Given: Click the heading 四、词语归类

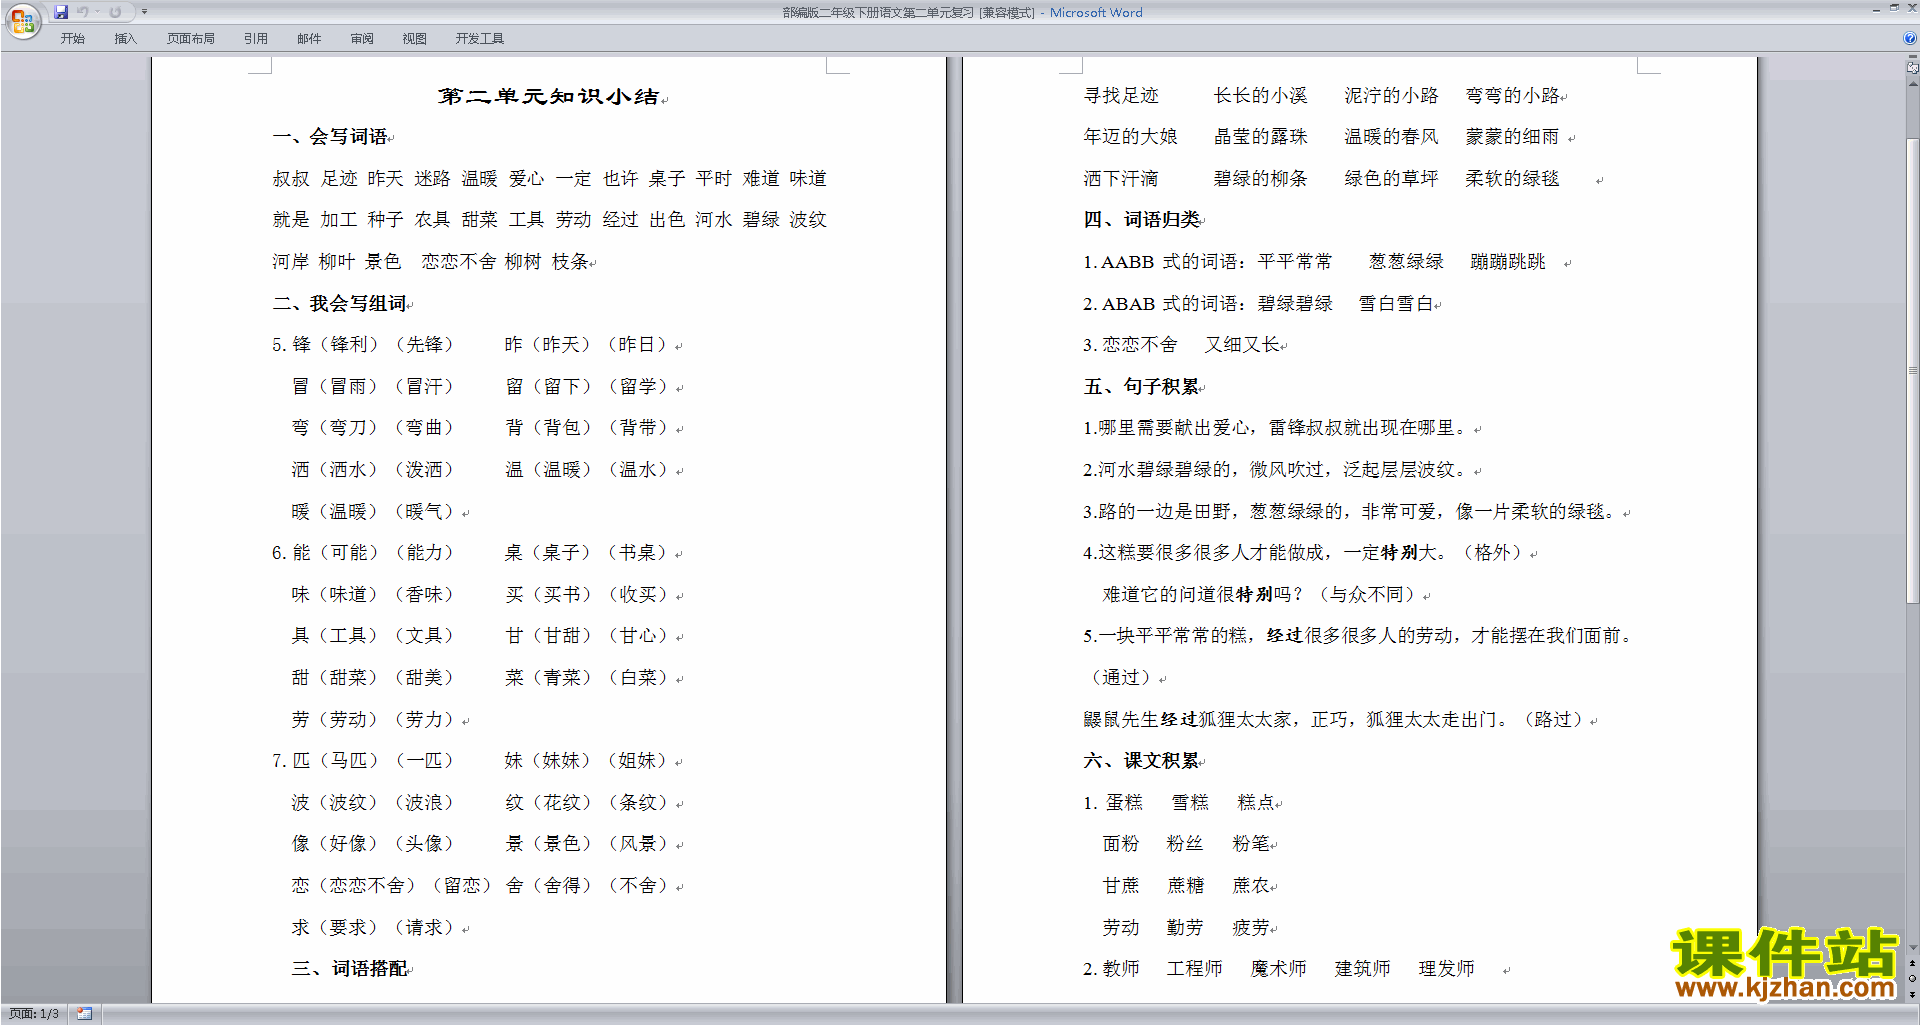Looking at the screenshot, I should [1142, 220].
